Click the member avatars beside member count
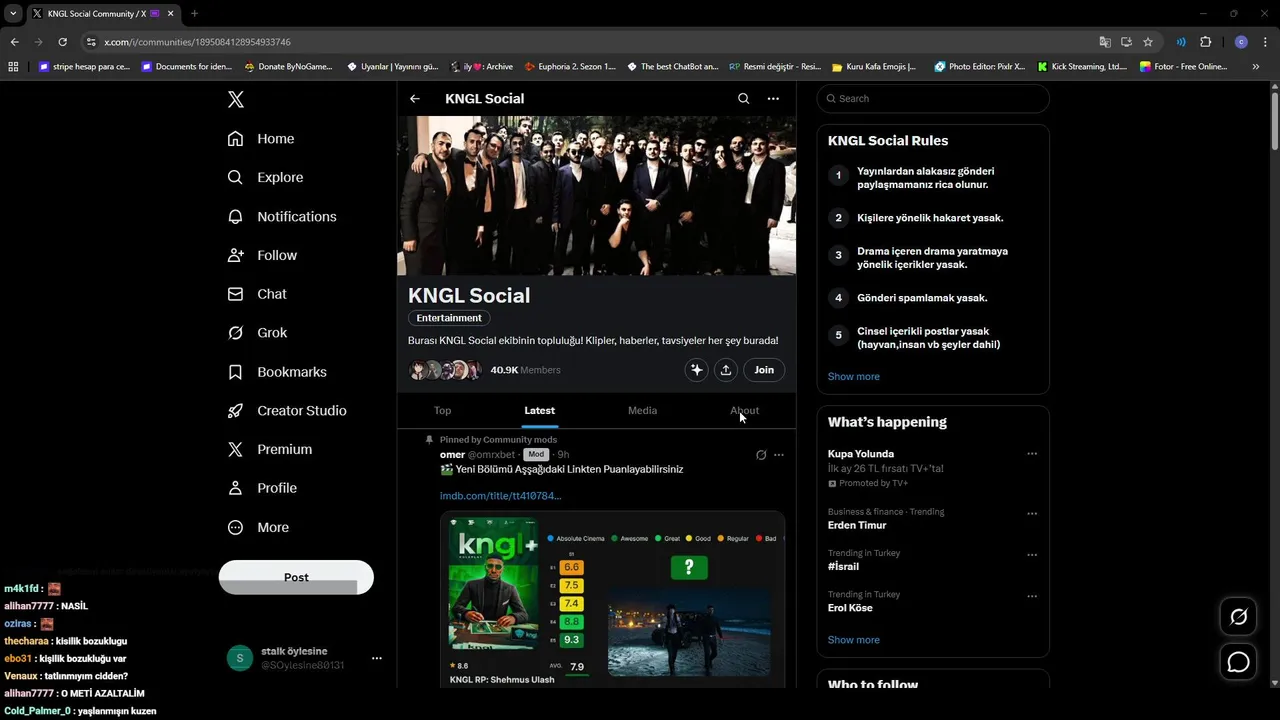The height and width of the screenshot is (720, 1280). click(x=446, y=370)
